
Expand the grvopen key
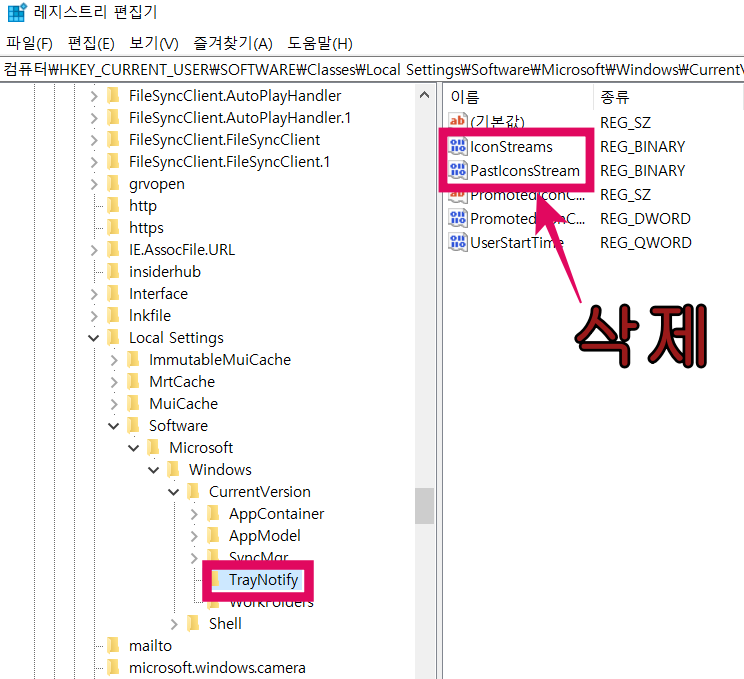(94, 184)
